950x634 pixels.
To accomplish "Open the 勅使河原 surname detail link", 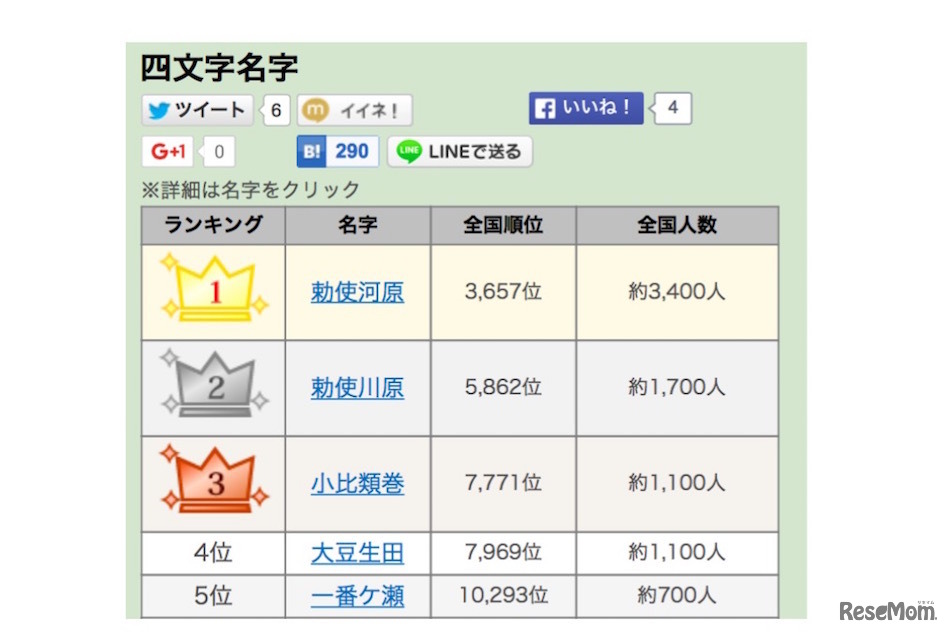I will [x=357, y=290].
